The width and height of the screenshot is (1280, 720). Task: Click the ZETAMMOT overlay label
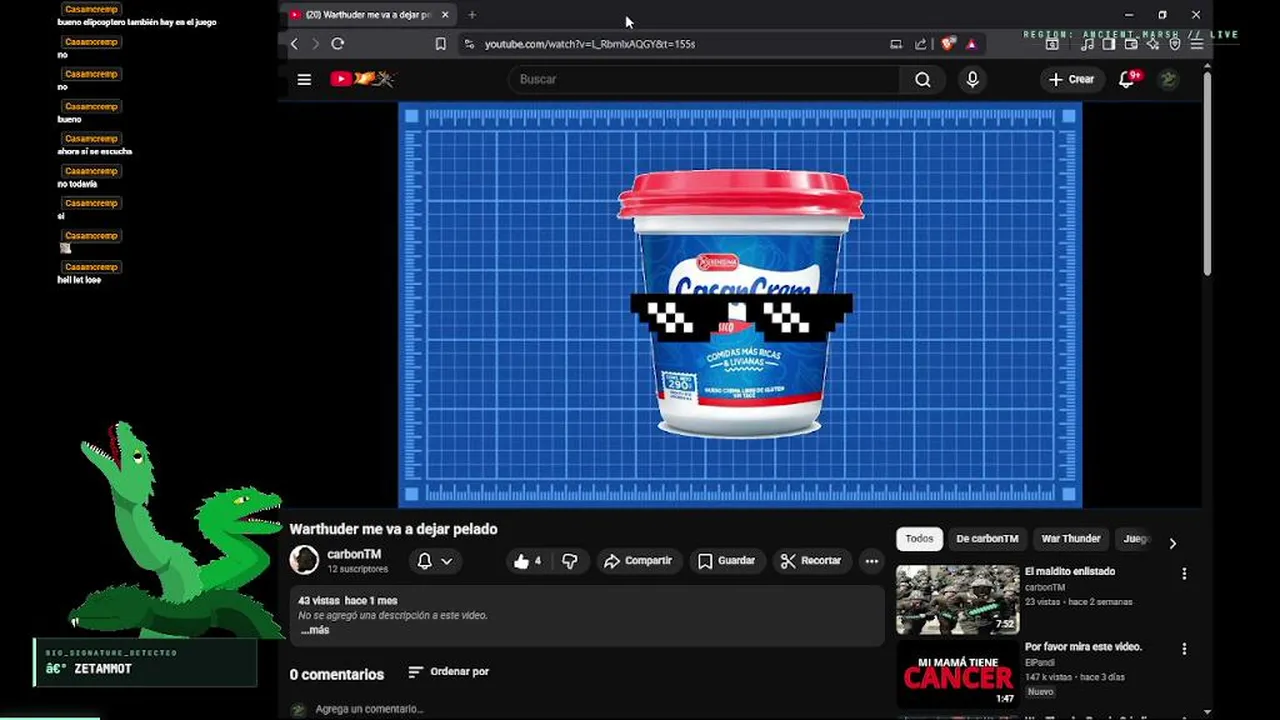pyautogui.click(x=103, y=669)
